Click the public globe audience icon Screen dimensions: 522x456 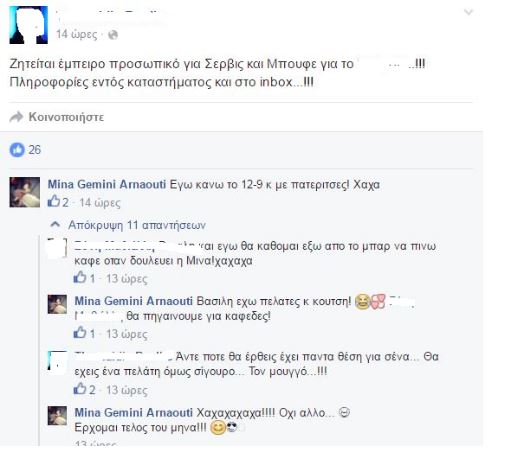[113, 35]
